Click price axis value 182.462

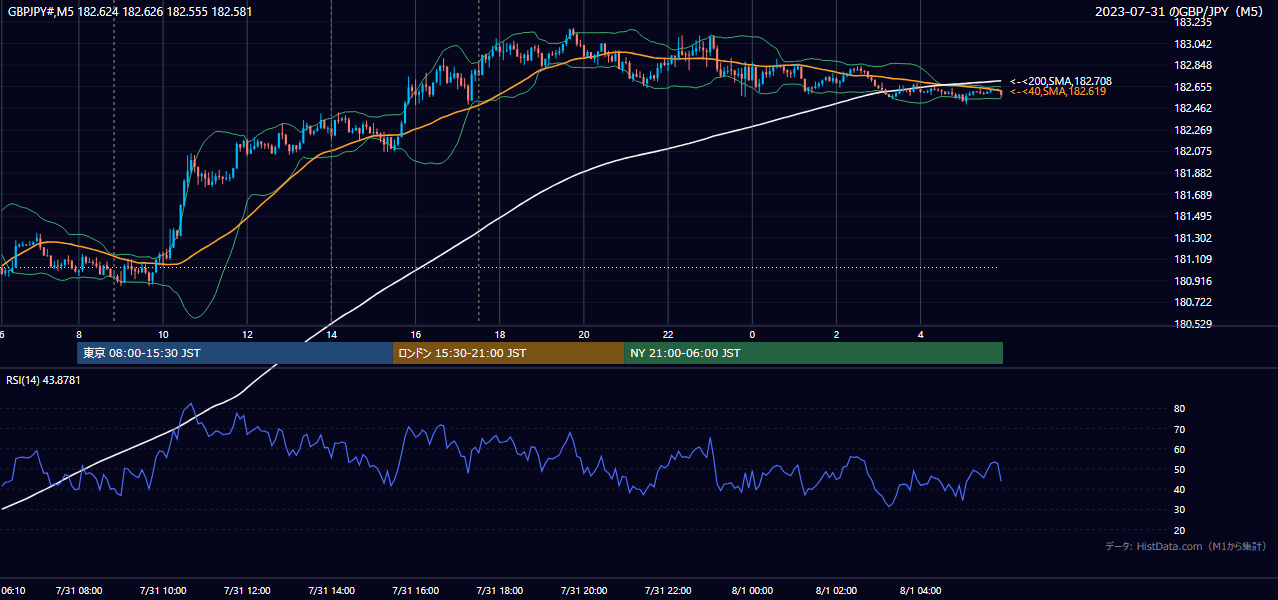pos(1192,108)
